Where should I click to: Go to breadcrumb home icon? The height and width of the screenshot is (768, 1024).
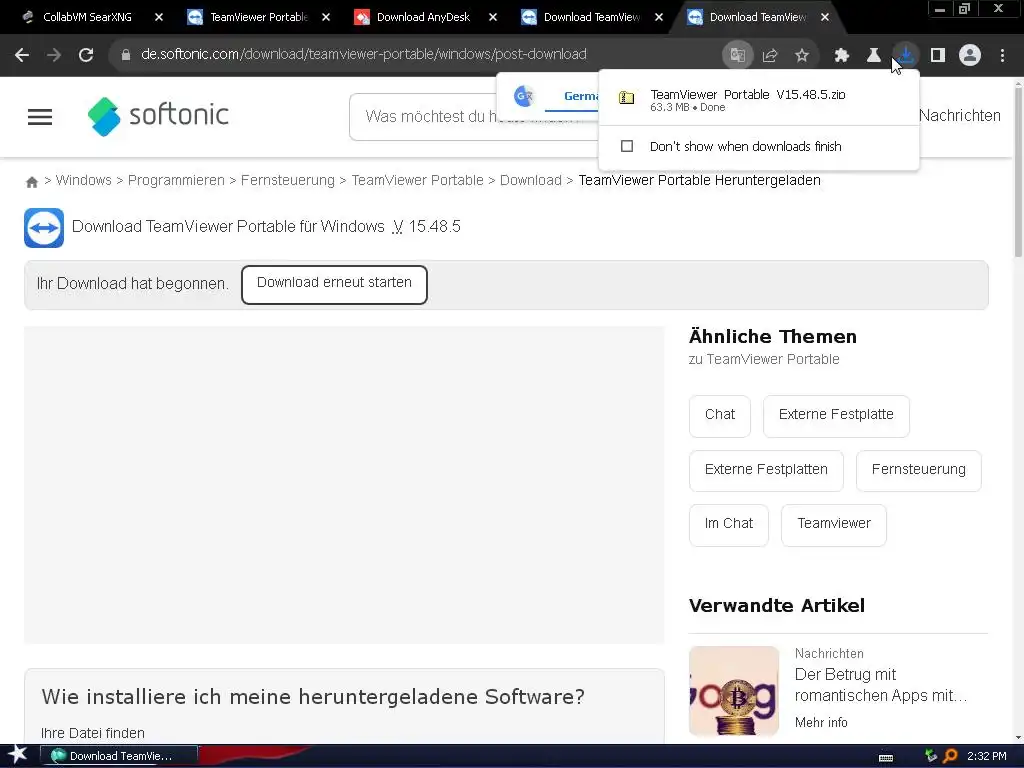31,182
